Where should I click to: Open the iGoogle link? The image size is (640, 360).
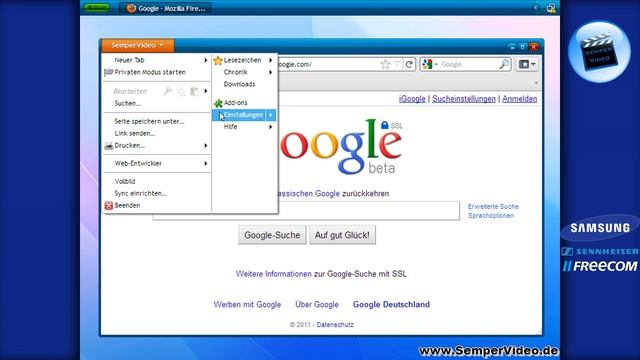412,99
